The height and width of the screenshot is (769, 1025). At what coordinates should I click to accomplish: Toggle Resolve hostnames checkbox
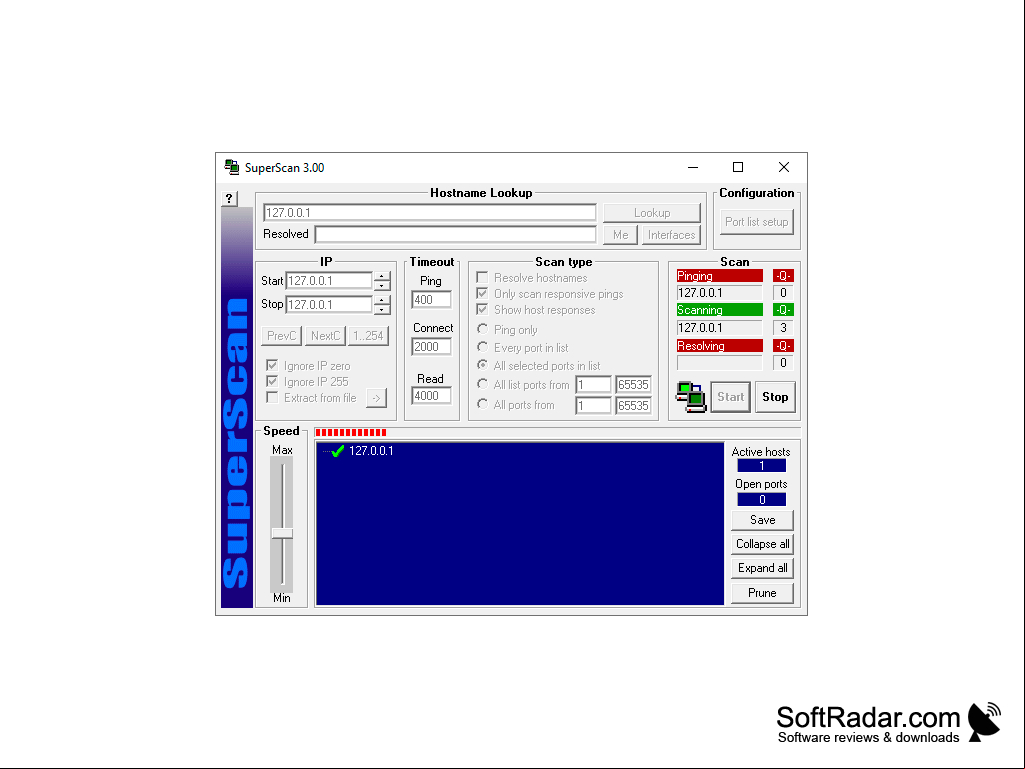pos(482,277)
